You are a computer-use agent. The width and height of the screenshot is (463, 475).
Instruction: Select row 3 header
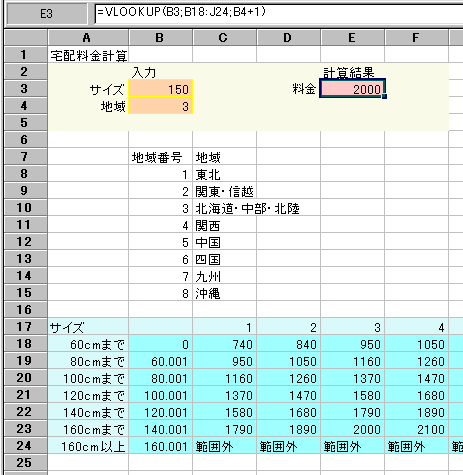26,89
